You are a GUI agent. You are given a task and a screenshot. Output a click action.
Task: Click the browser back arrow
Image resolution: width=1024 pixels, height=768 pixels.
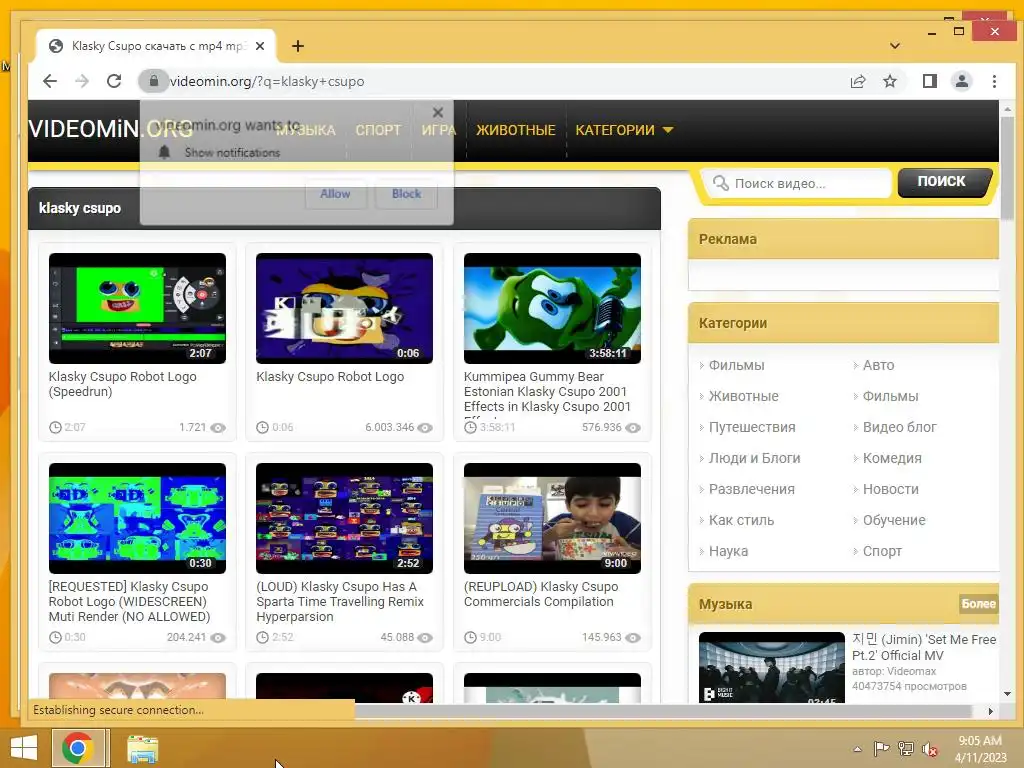(x=50, y=81)
